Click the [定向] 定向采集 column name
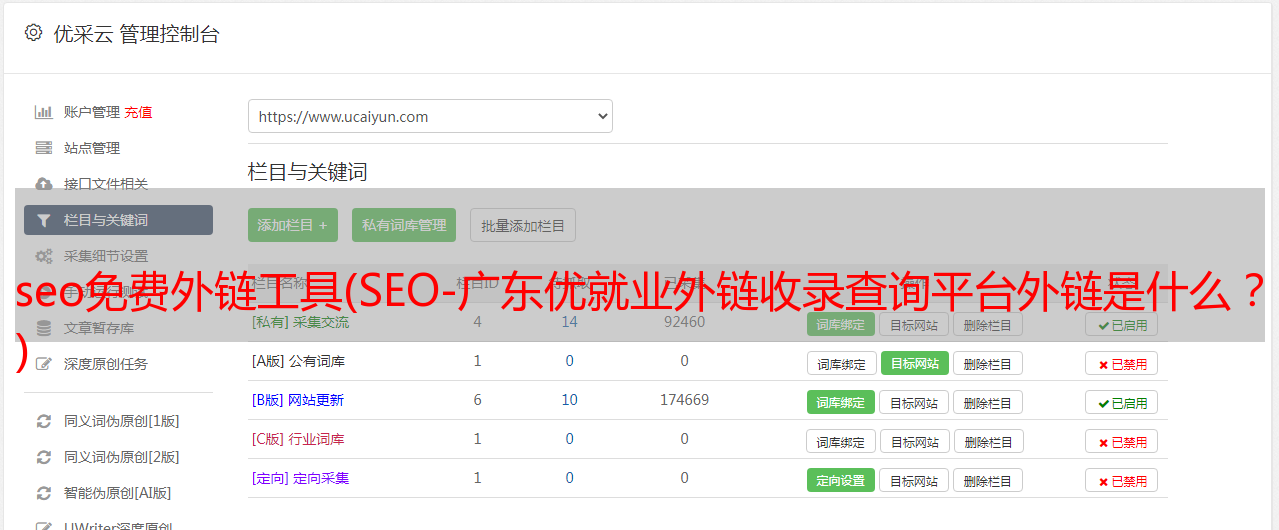This screenshot has width=1279, height=530. (x=300, y=478)
